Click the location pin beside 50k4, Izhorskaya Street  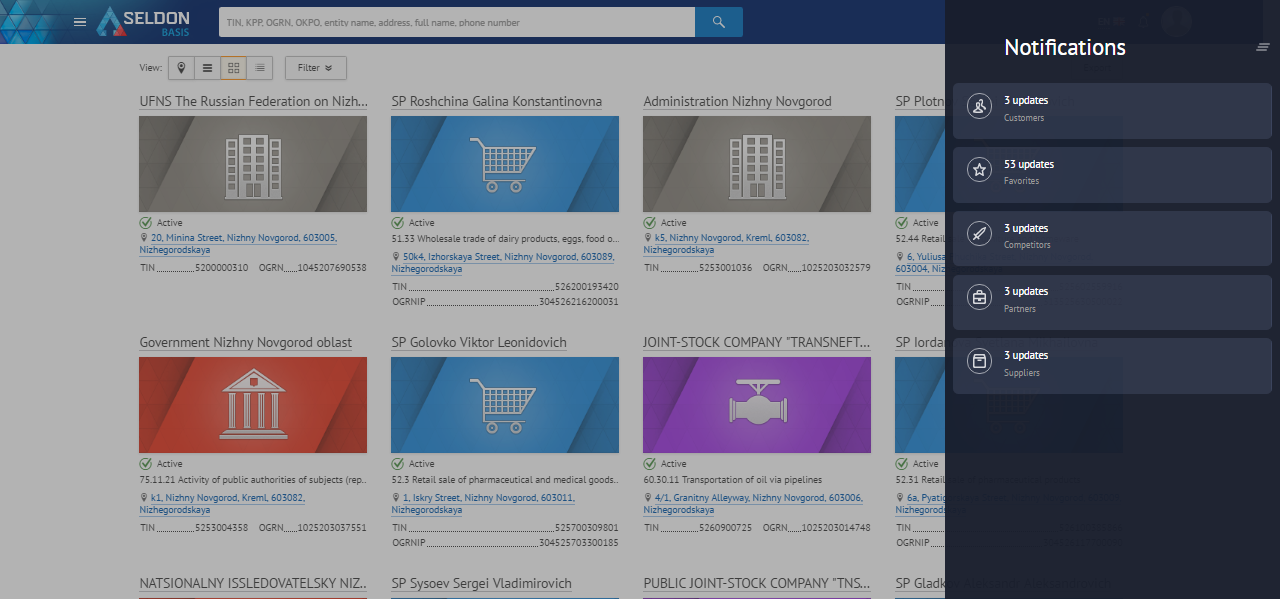tap(396, 257)
